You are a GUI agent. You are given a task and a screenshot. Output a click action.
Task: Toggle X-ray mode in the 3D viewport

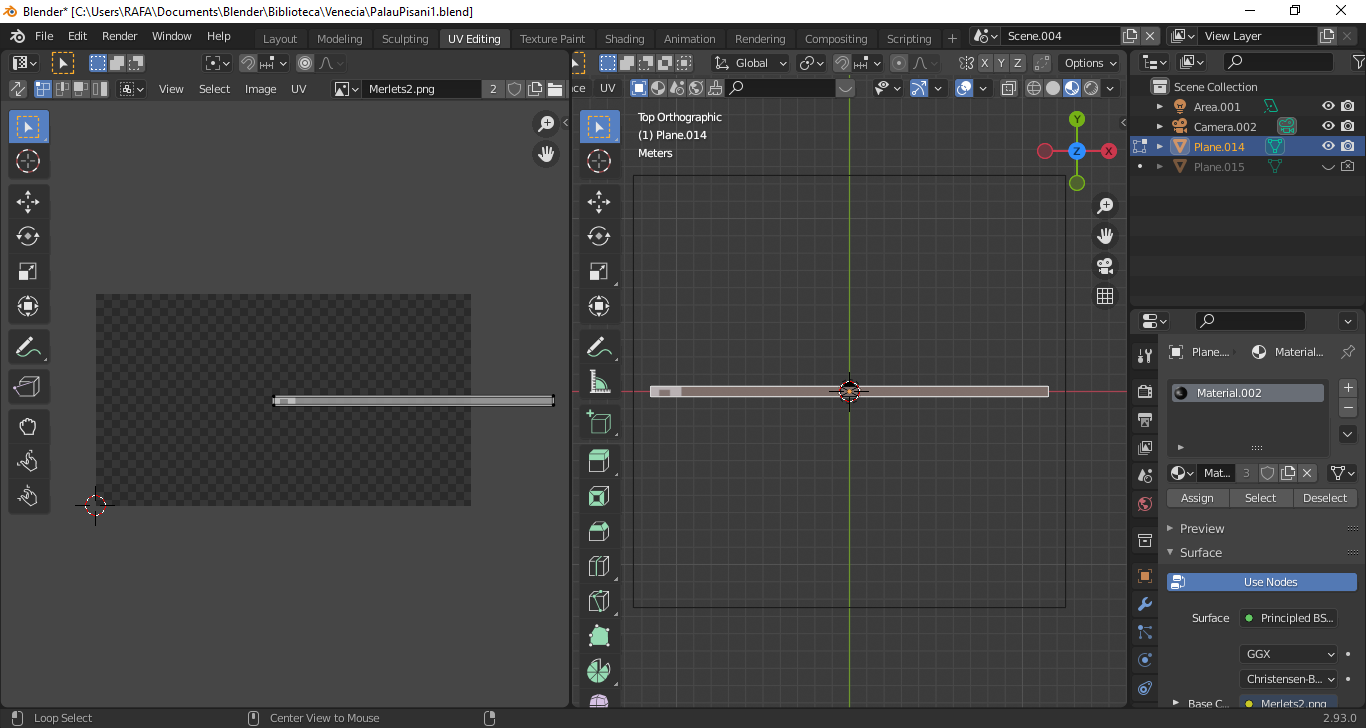[1008, 88]
